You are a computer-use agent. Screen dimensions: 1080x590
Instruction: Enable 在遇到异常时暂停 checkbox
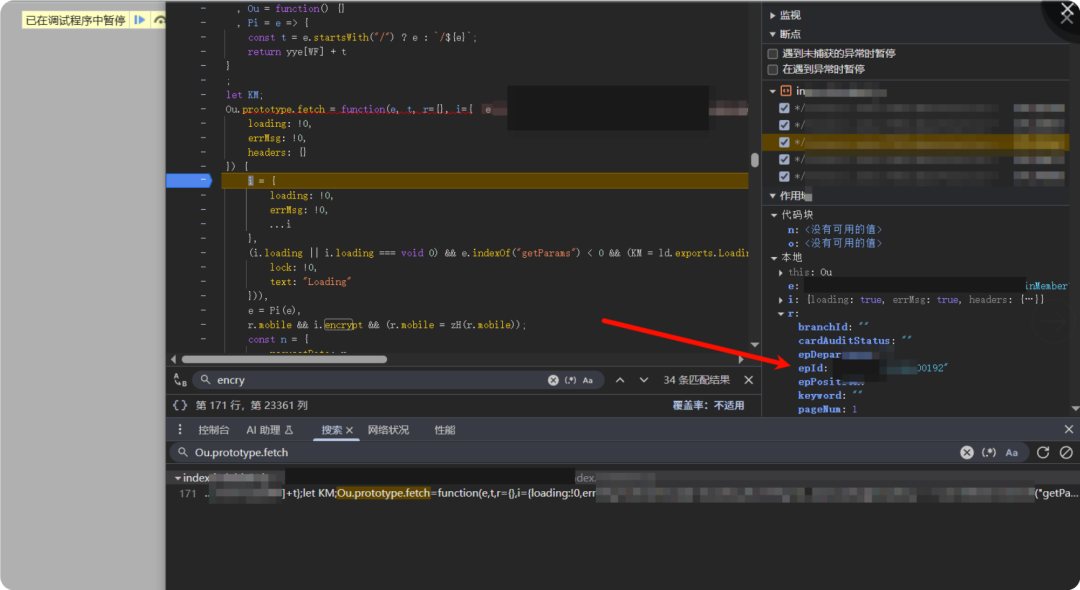[773, 70]
